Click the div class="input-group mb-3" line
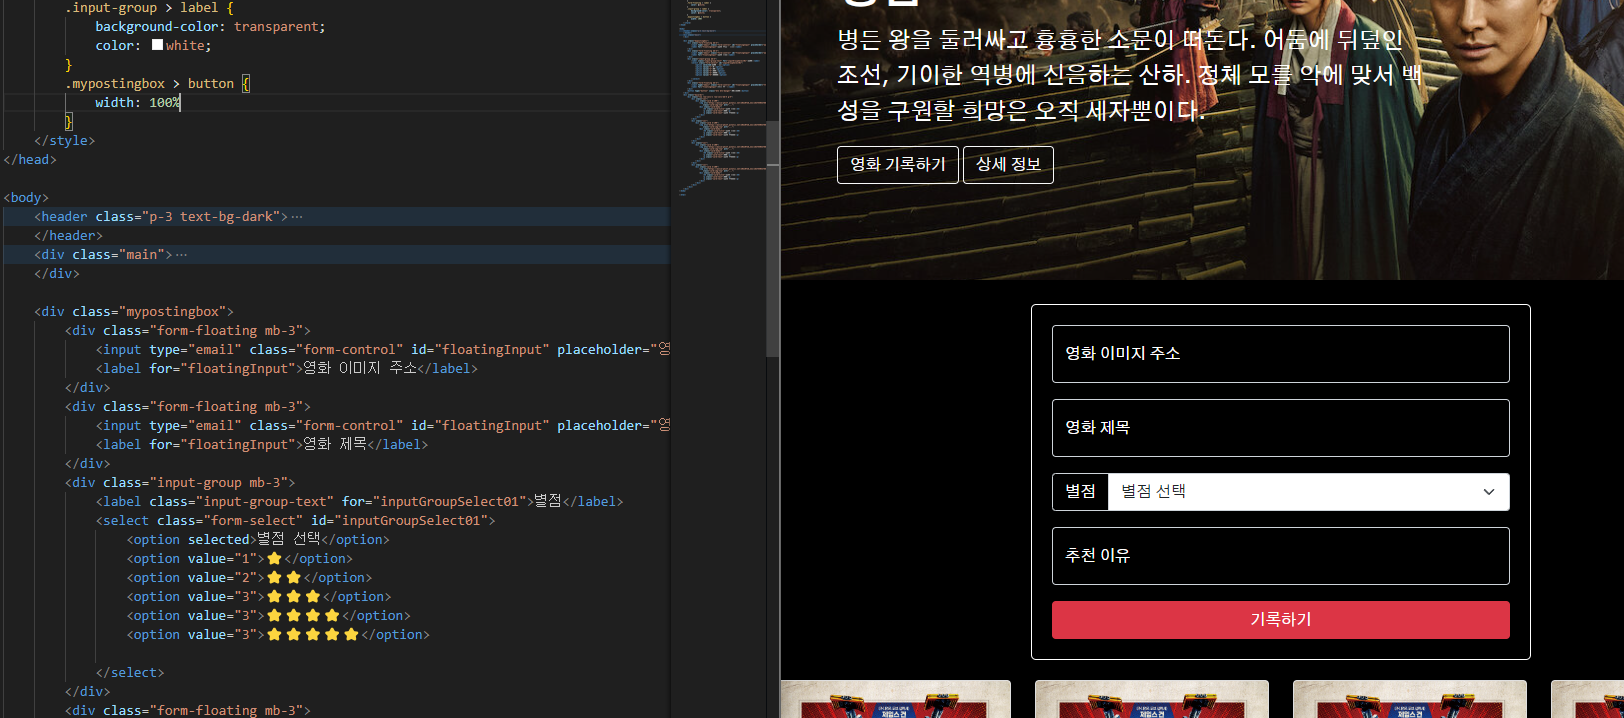Screen dimensions: 1624x718 pyautogui.click(x=180, y=483)
